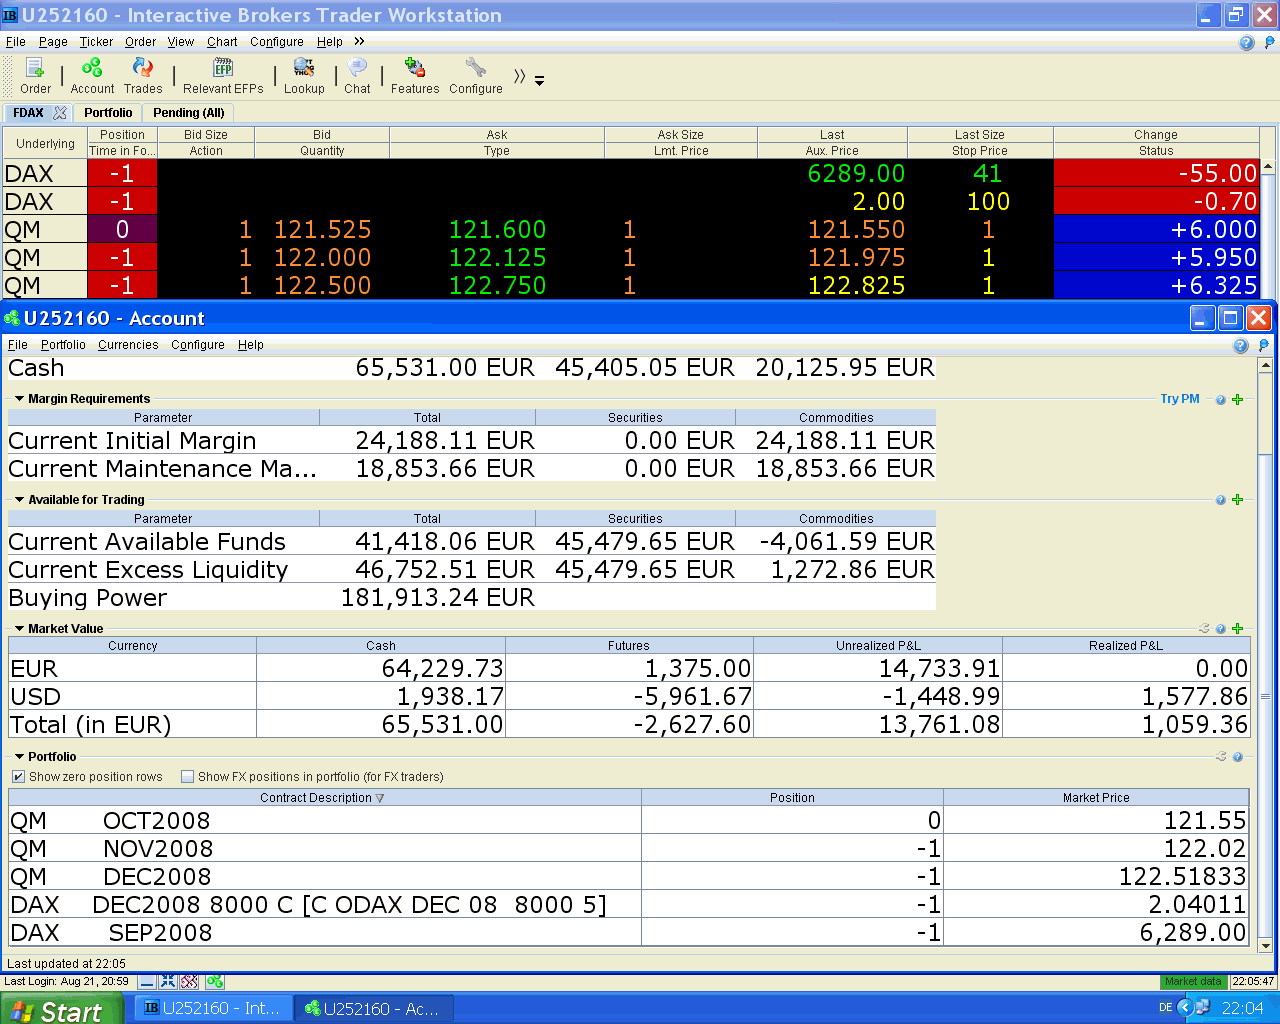Open the Ticker menu
The height and width of the screenshot is (1024, 1280).
pyautogui.click(x=96, y=42)
